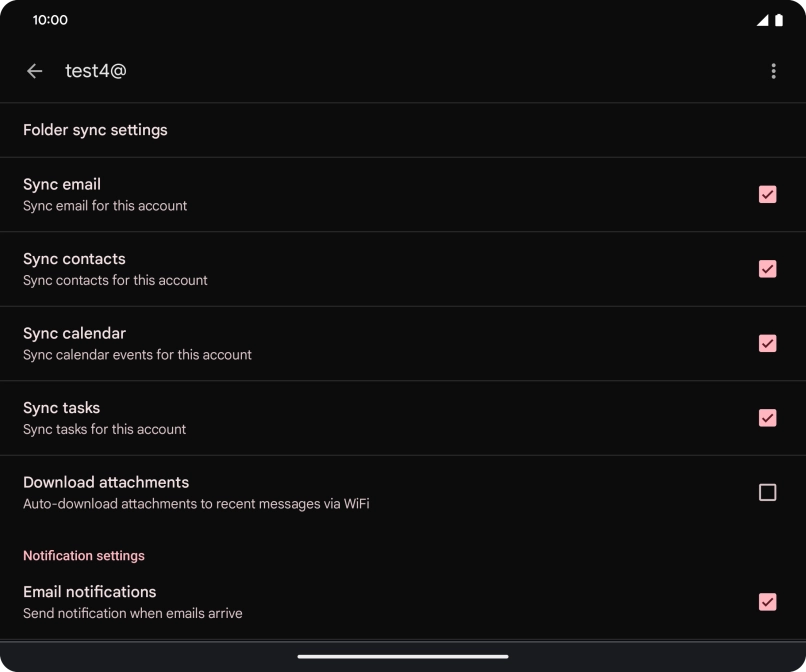Click the 'test4@' account title
The width and height of the screenshot is (806, 672).
click(96, 71)
